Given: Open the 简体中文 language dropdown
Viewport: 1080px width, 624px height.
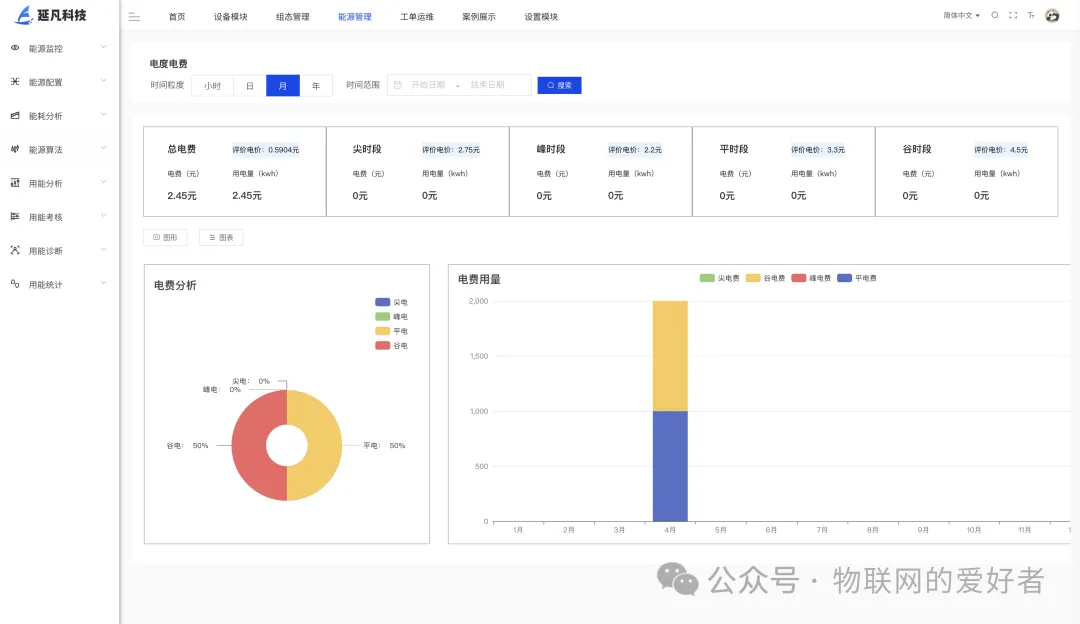Looking at the screenshot, I should (961, 15).
